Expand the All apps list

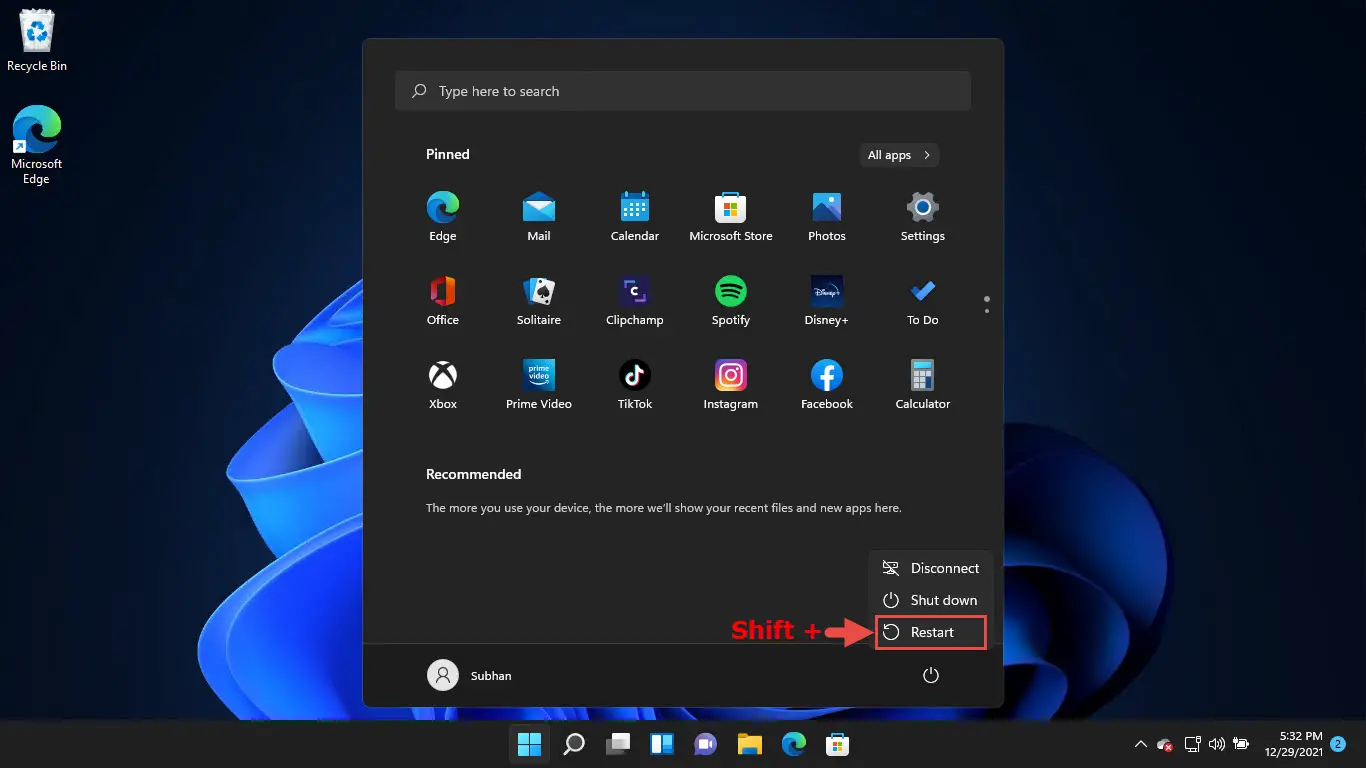[899, 155]
